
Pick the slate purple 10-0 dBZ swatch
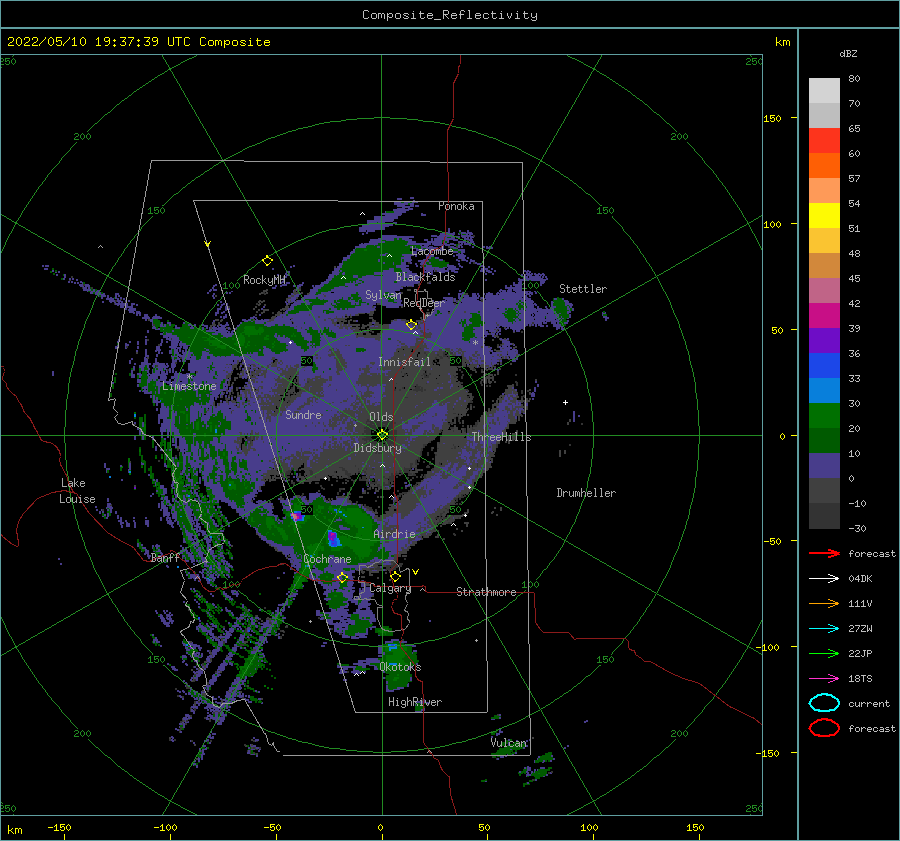pyautogui.click(x=824, y=465)
